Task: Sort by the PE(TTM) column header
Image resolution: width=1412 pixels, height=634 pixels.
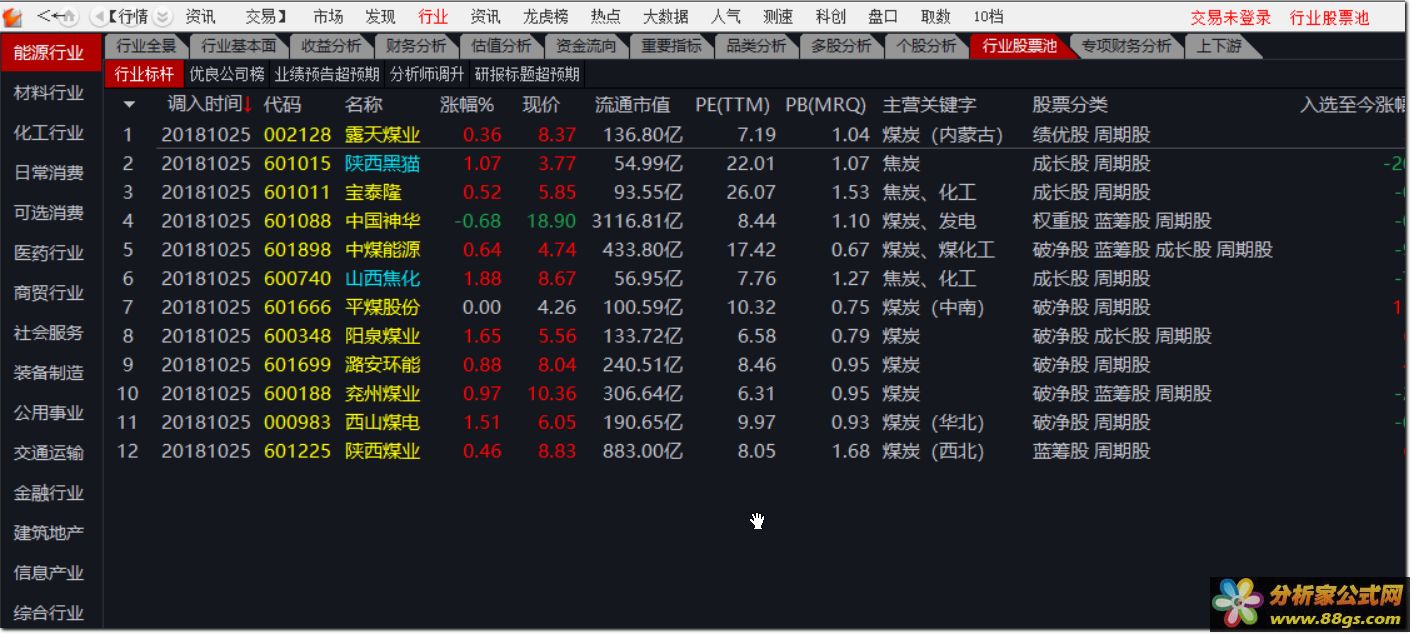Action: 733,104
